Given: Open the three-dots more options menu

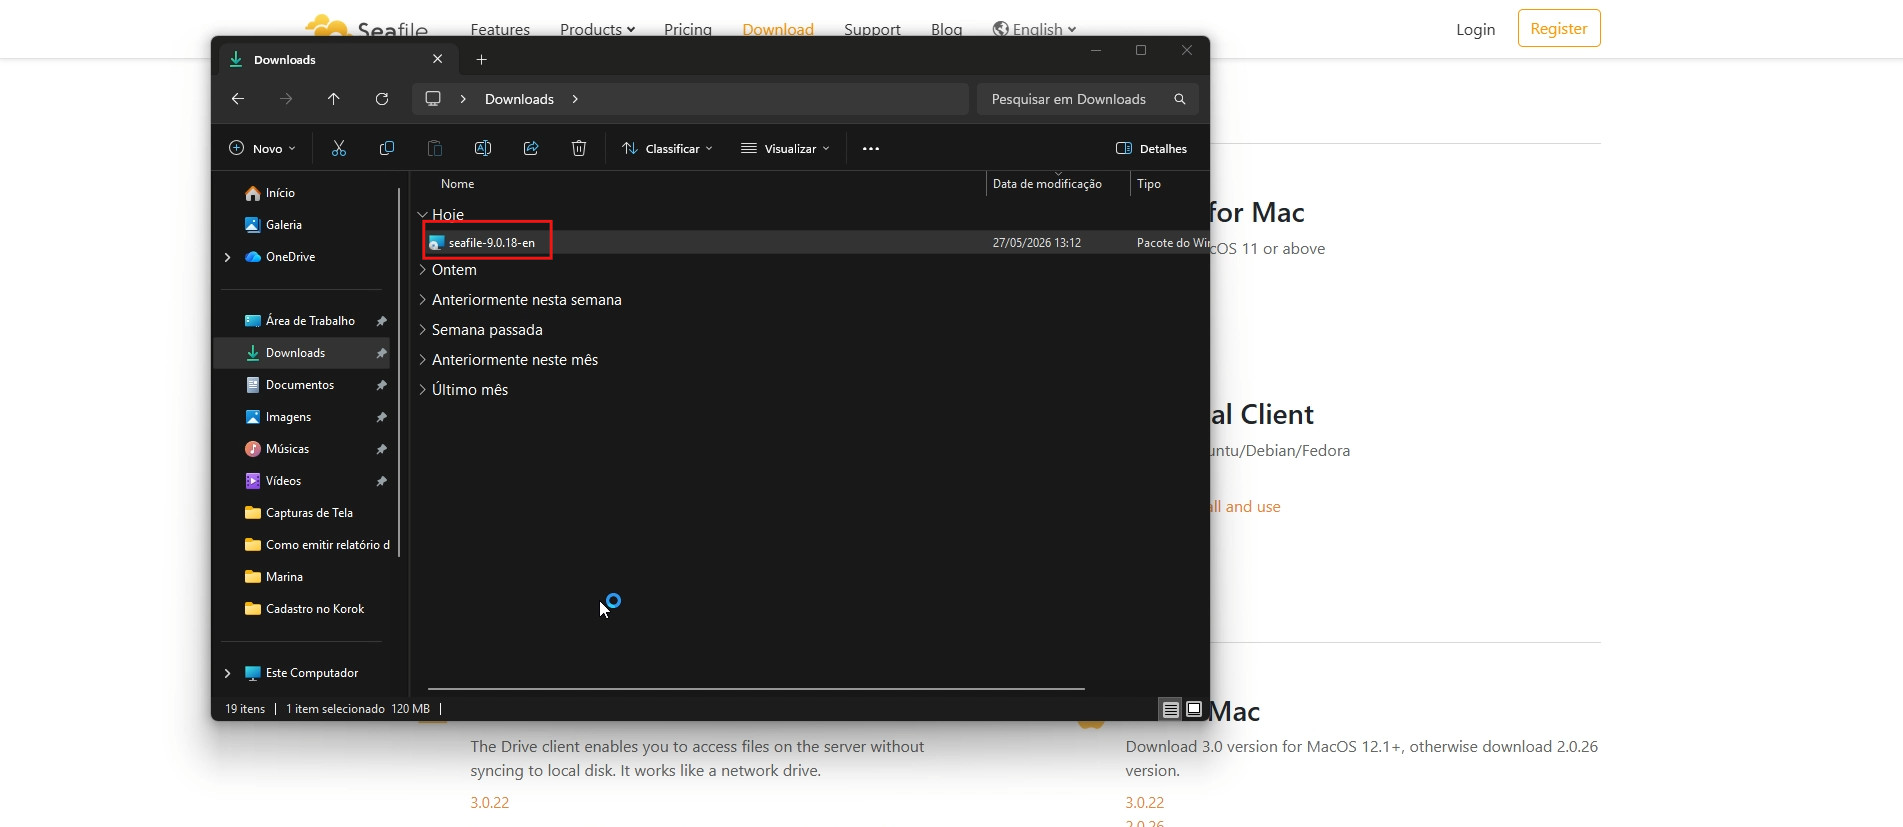Looking at the screenshot, I should click(x=871, y=148).
